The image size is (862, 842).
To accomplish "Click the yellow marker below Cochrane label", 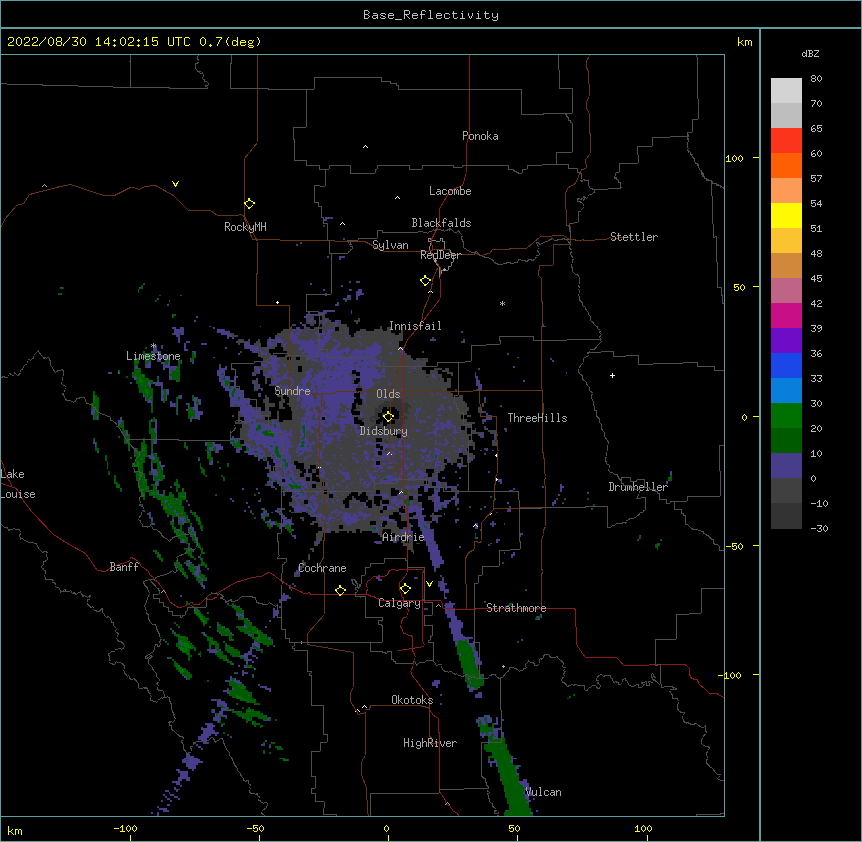I will 340,590.
